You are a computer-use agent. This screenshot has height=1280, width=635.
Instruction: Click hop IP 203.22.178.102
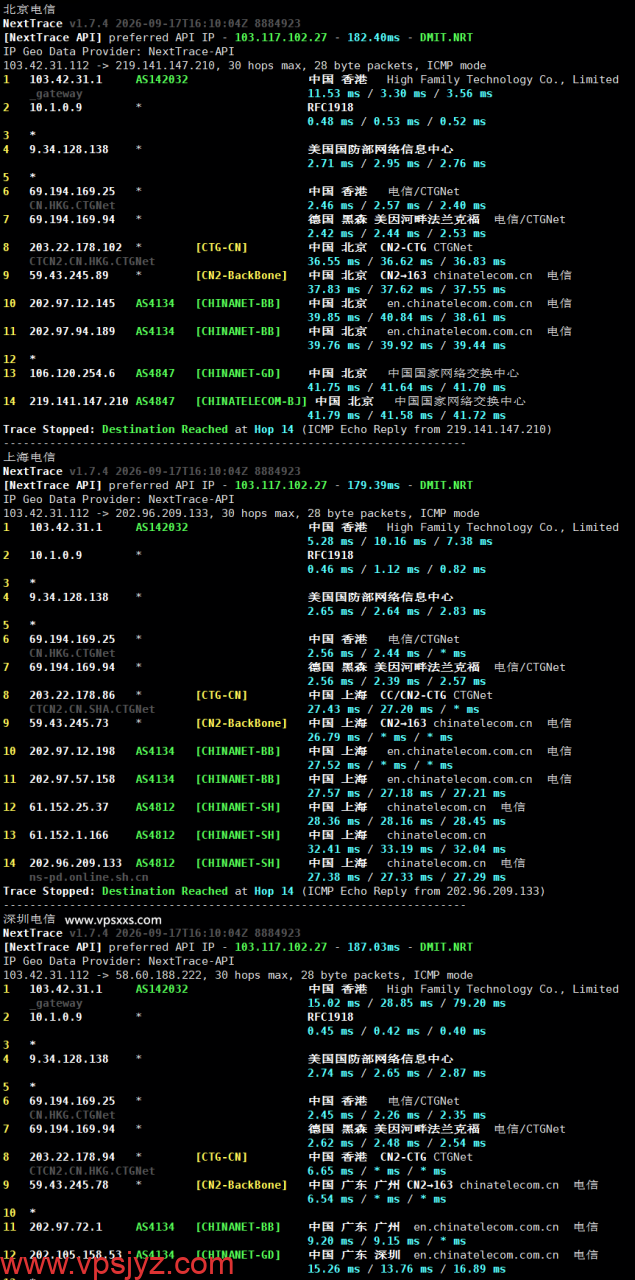click(x=76, y=247)
